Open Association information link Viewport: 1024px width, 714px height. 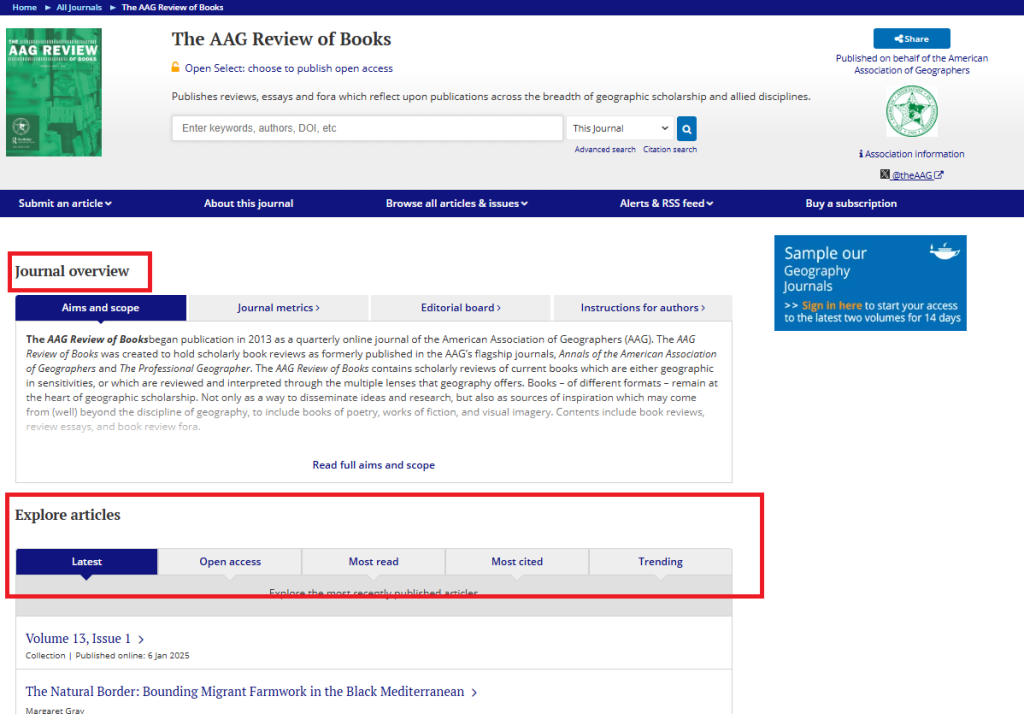pyautogui.click(x=912, y=154)
